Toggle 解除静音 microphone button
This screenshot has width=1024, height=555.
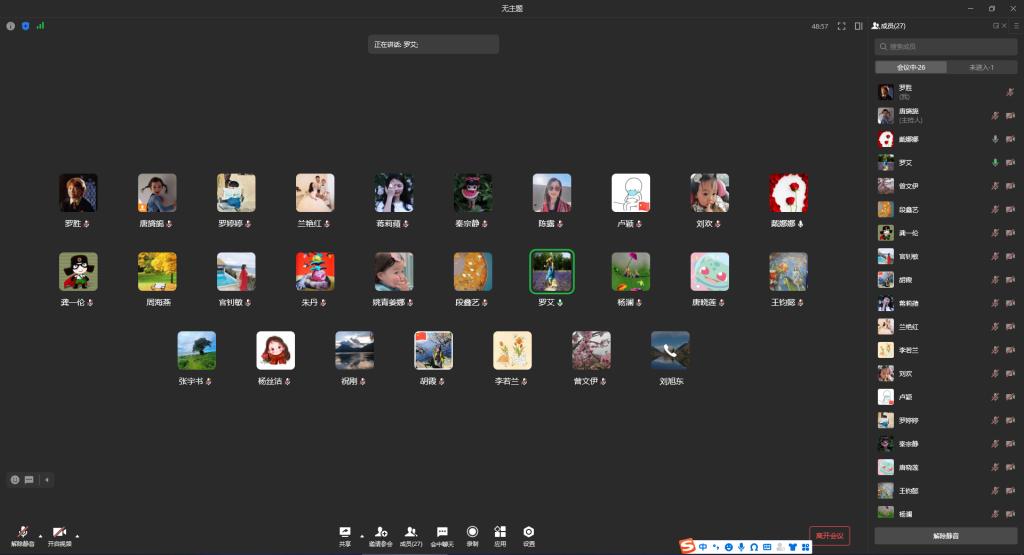point(22,533)
